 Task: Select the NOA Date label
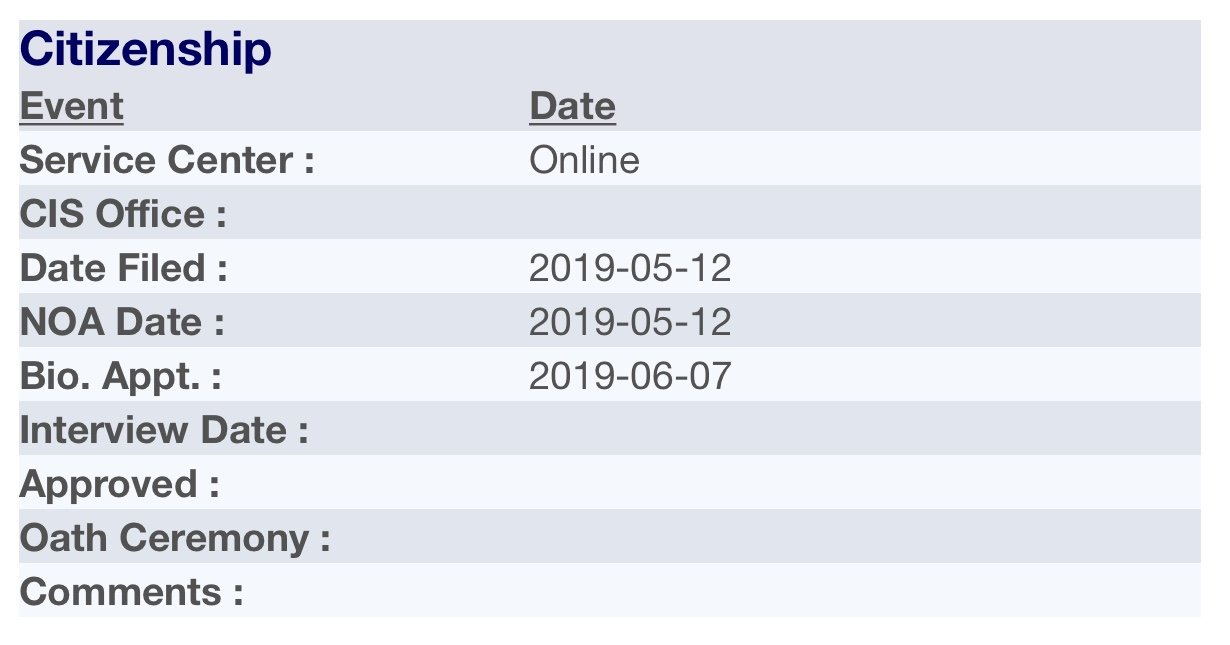122,322
